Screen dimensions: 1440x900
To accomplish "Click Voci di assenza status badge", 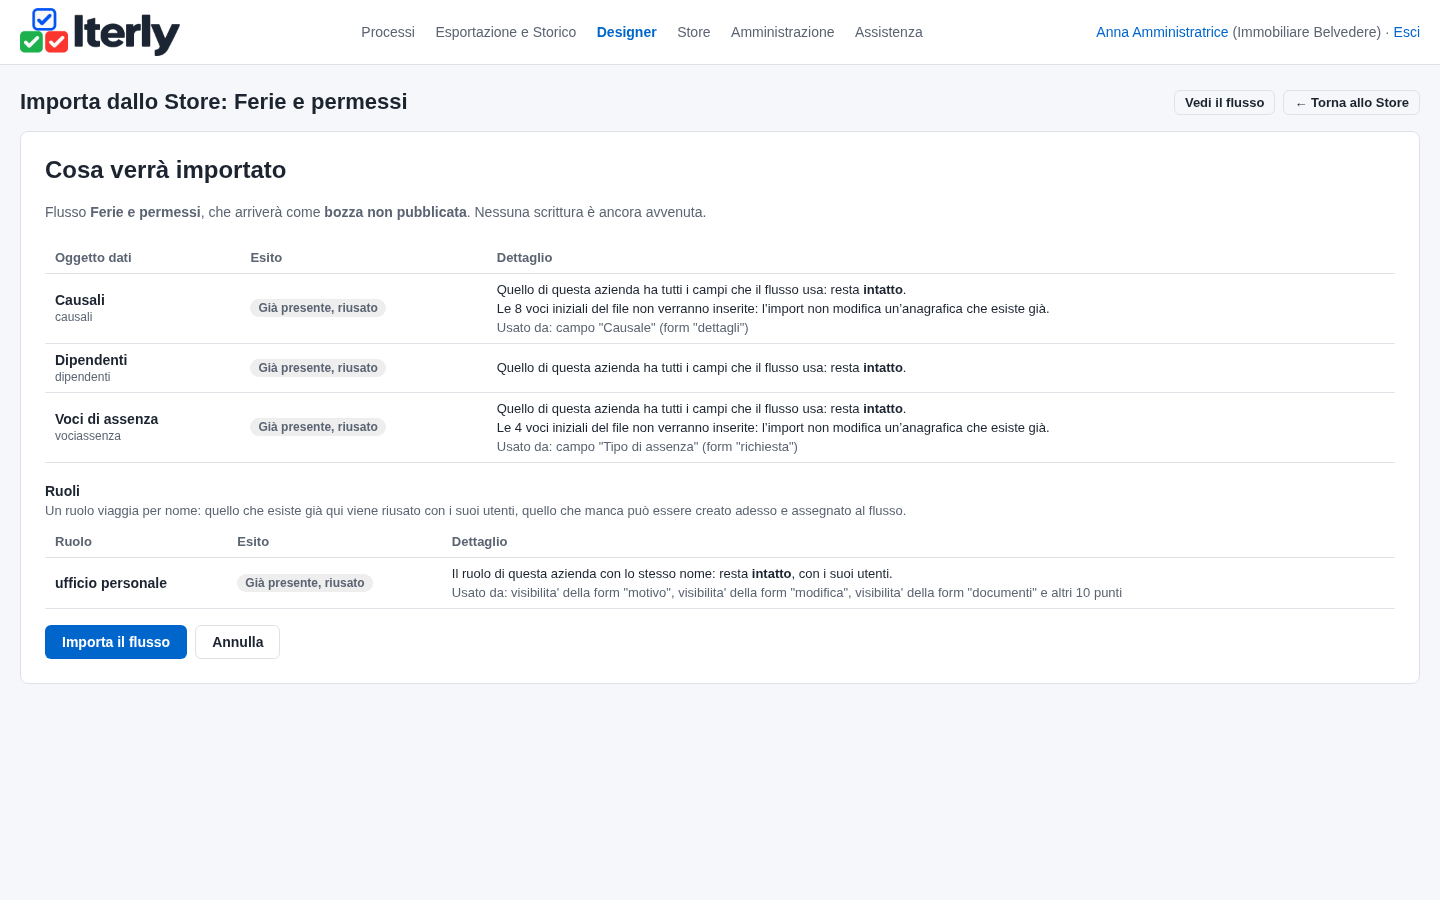I will click(x=318, y=427).
